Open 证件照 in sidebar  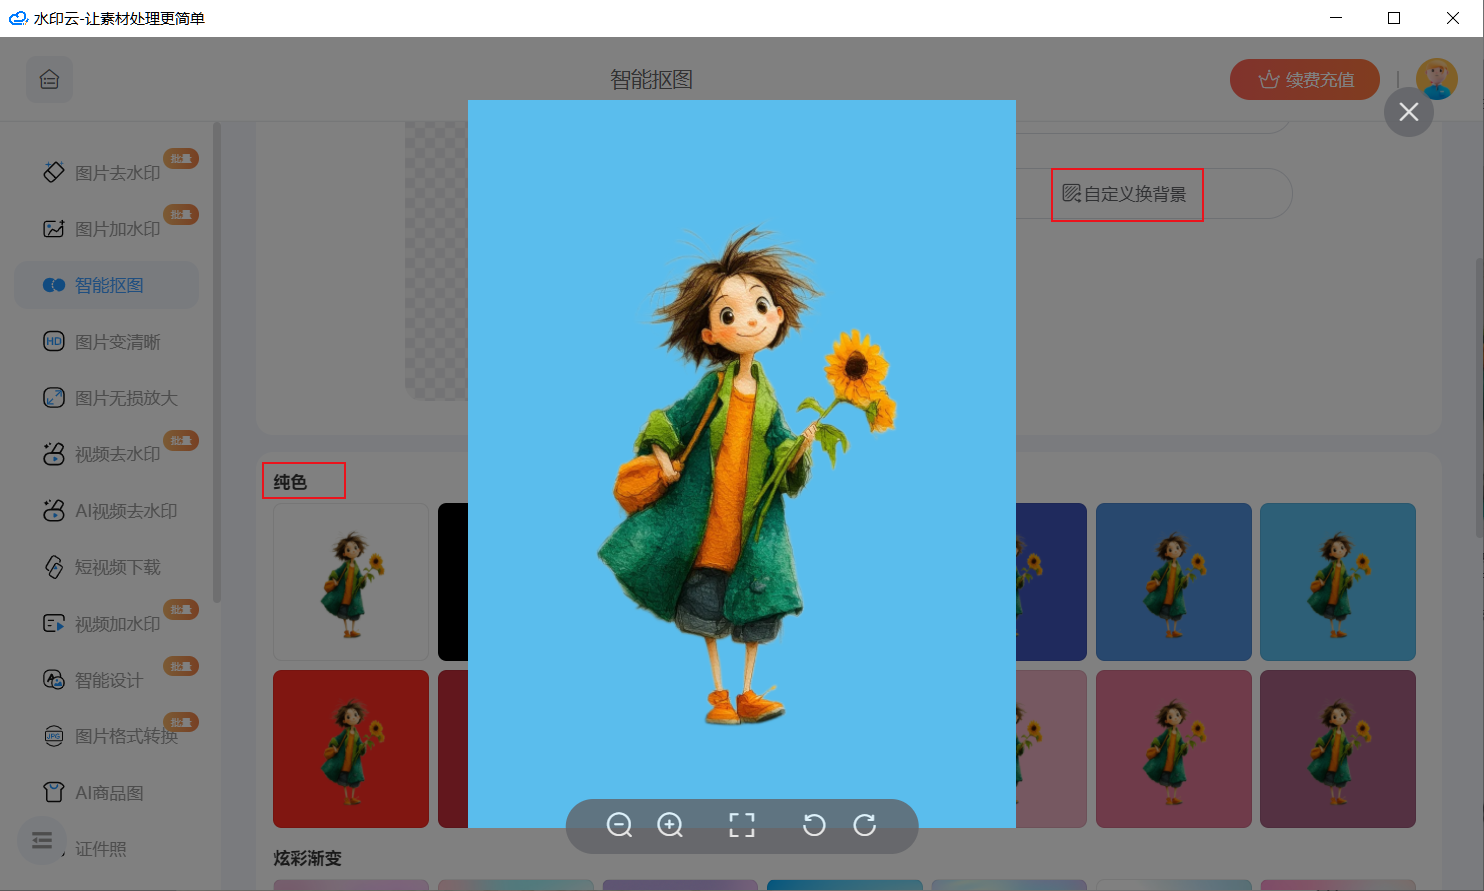click(x=101, y=849)
